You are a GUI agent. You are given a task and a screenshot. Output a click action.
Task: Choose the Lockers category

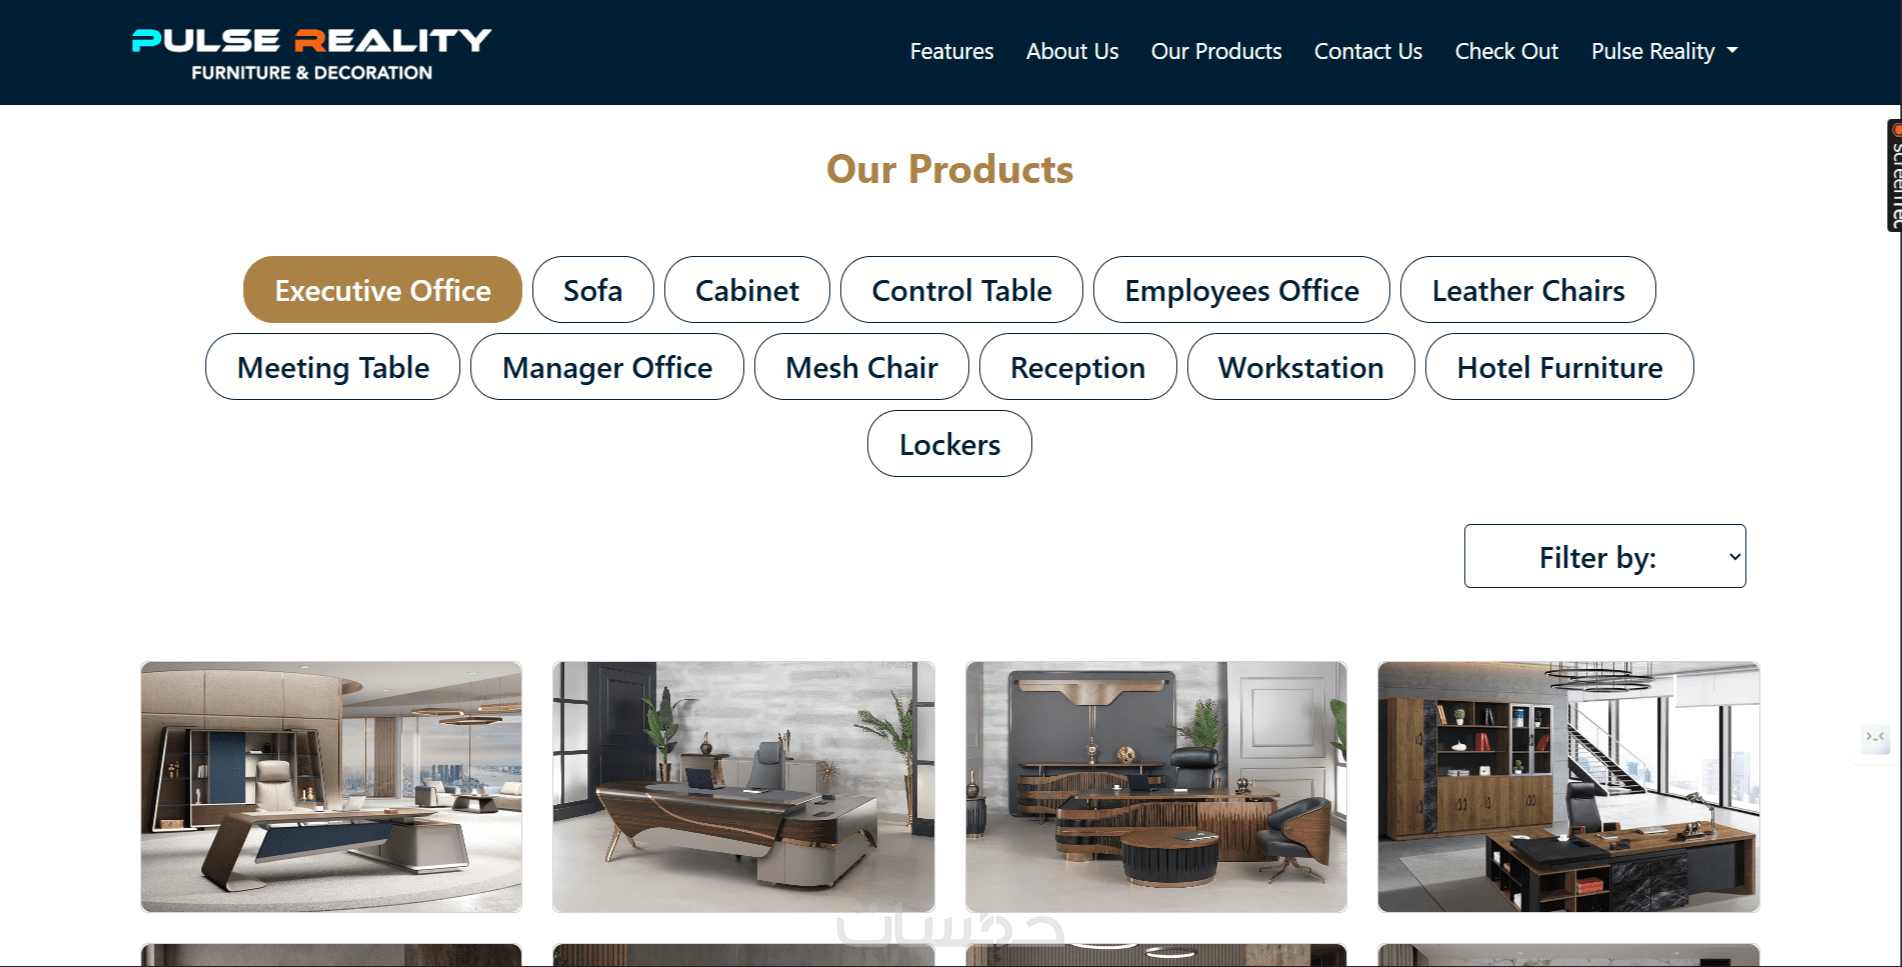tap(949, 444)
